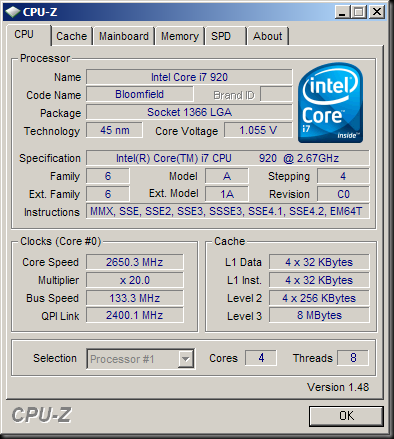Image resolution: width=394 pixels, height=439 pixels.
Task: Click the Specification field with 2.67GHz
Action: click(x=228, y=158)
